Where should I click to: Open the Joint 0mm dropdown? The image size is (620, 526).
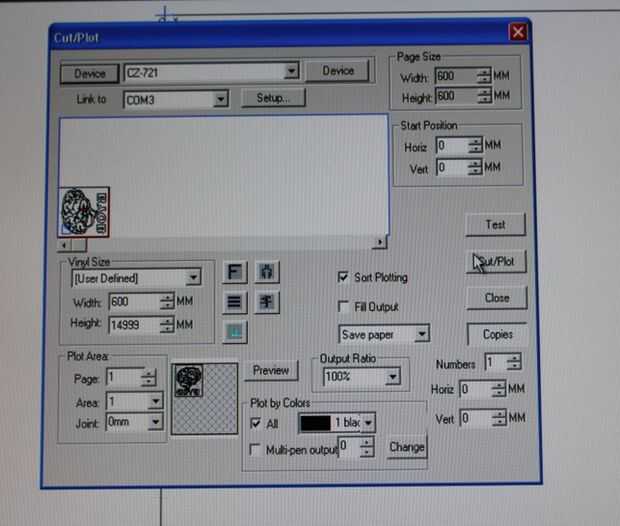pos(155,422)
